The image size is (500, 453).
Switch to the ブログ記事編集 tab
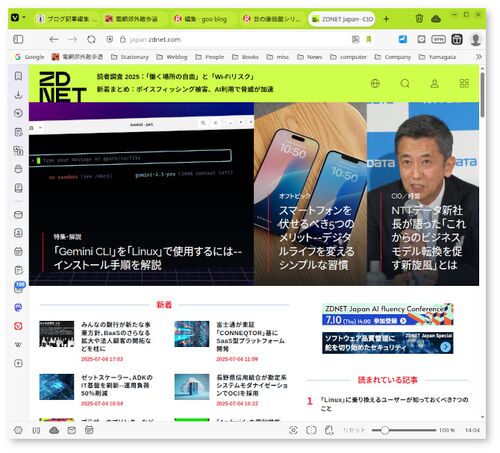(67, 19)
